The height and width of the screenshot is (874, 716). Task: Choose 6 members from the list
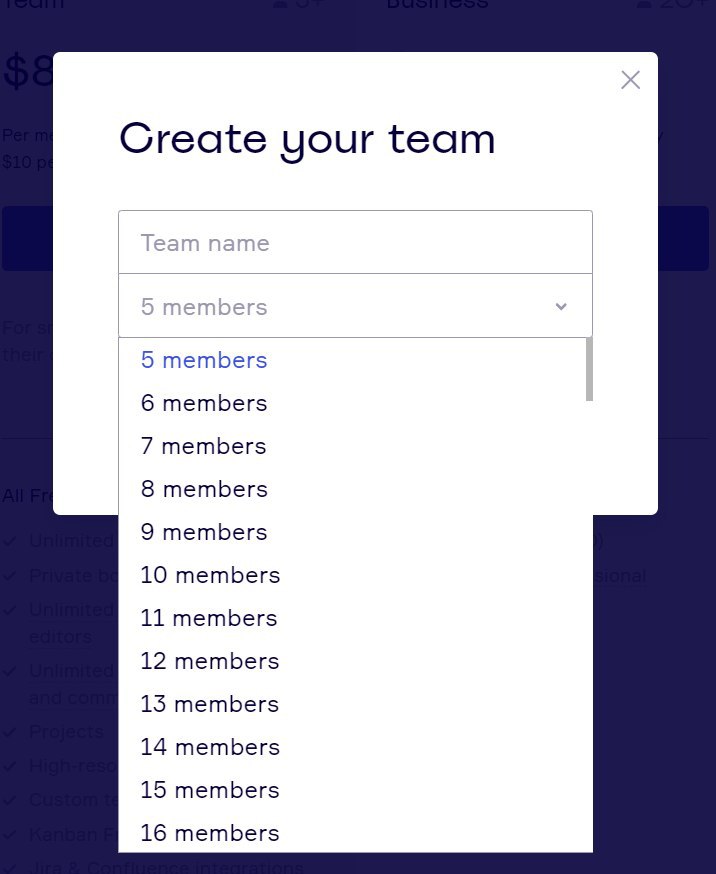(x=204, y=403)
